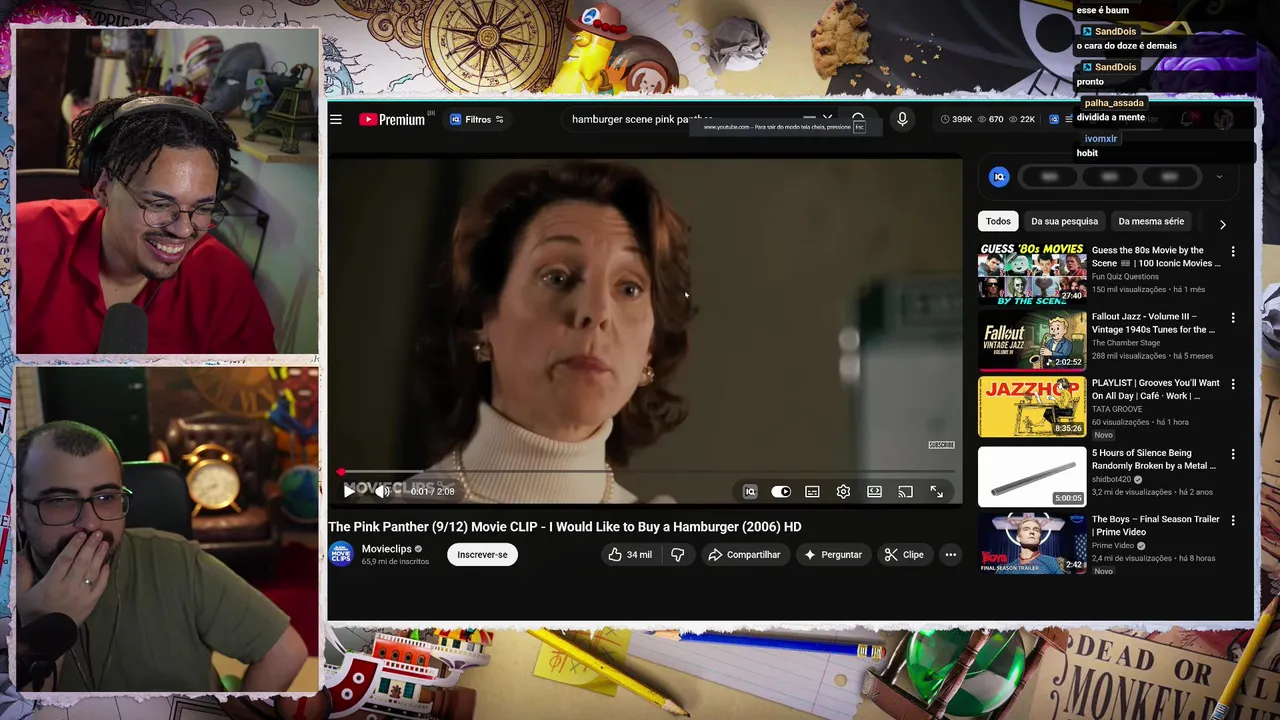Image resolution: width=1280 pixels, height=720 pixels.
Task: Go to the YouTube Premium home logo
Action: tap(392, 119)
